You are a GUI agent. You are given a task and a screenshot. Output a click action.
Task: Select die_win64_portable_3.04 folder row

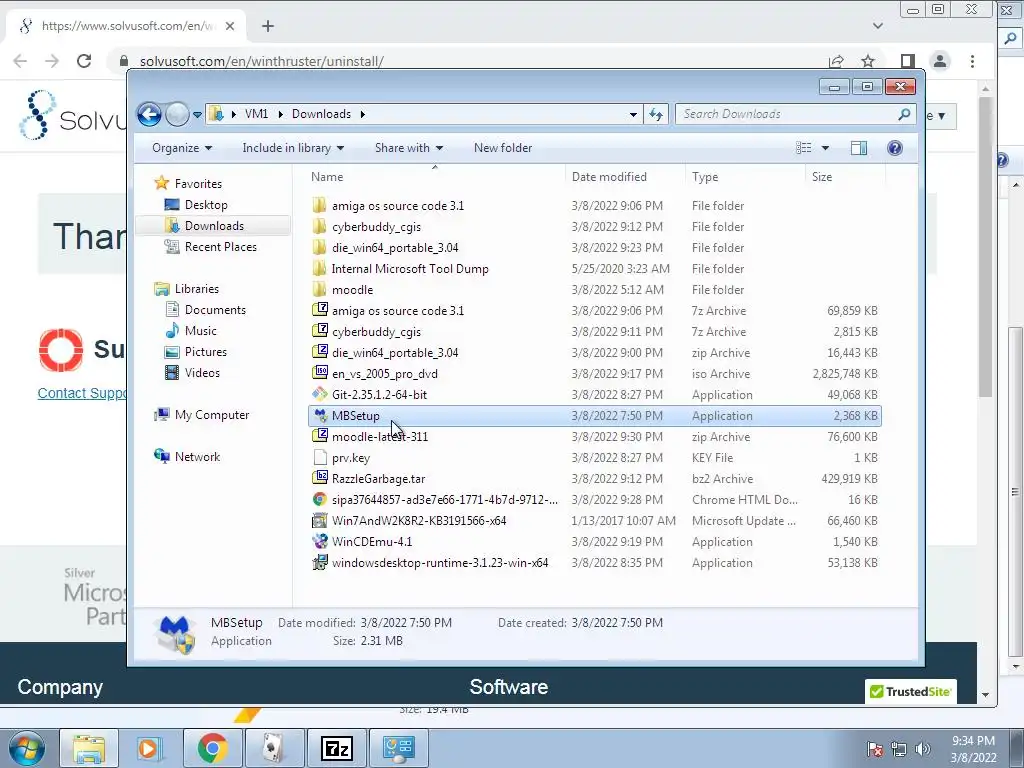[594, 248]
